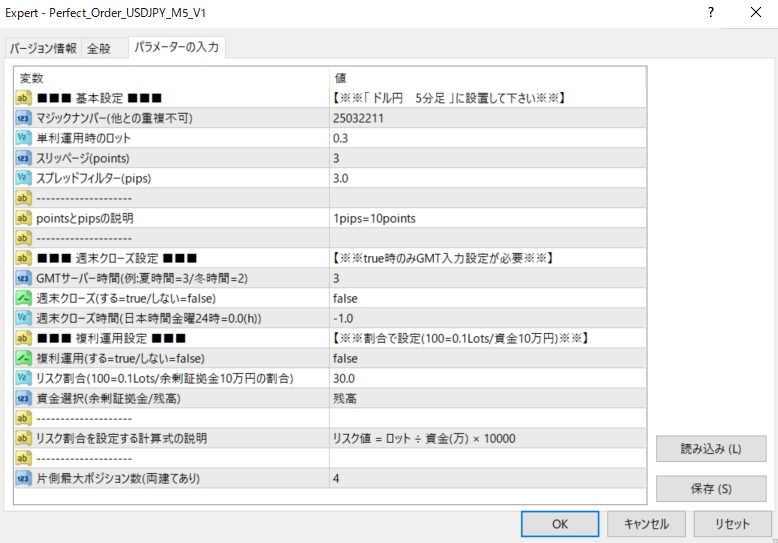Image resolution: width=778 pixels, height=543 pixels.
Task: Edit weekend close time value -1.0
Action: pyautogui.click(x=488, y=318)
